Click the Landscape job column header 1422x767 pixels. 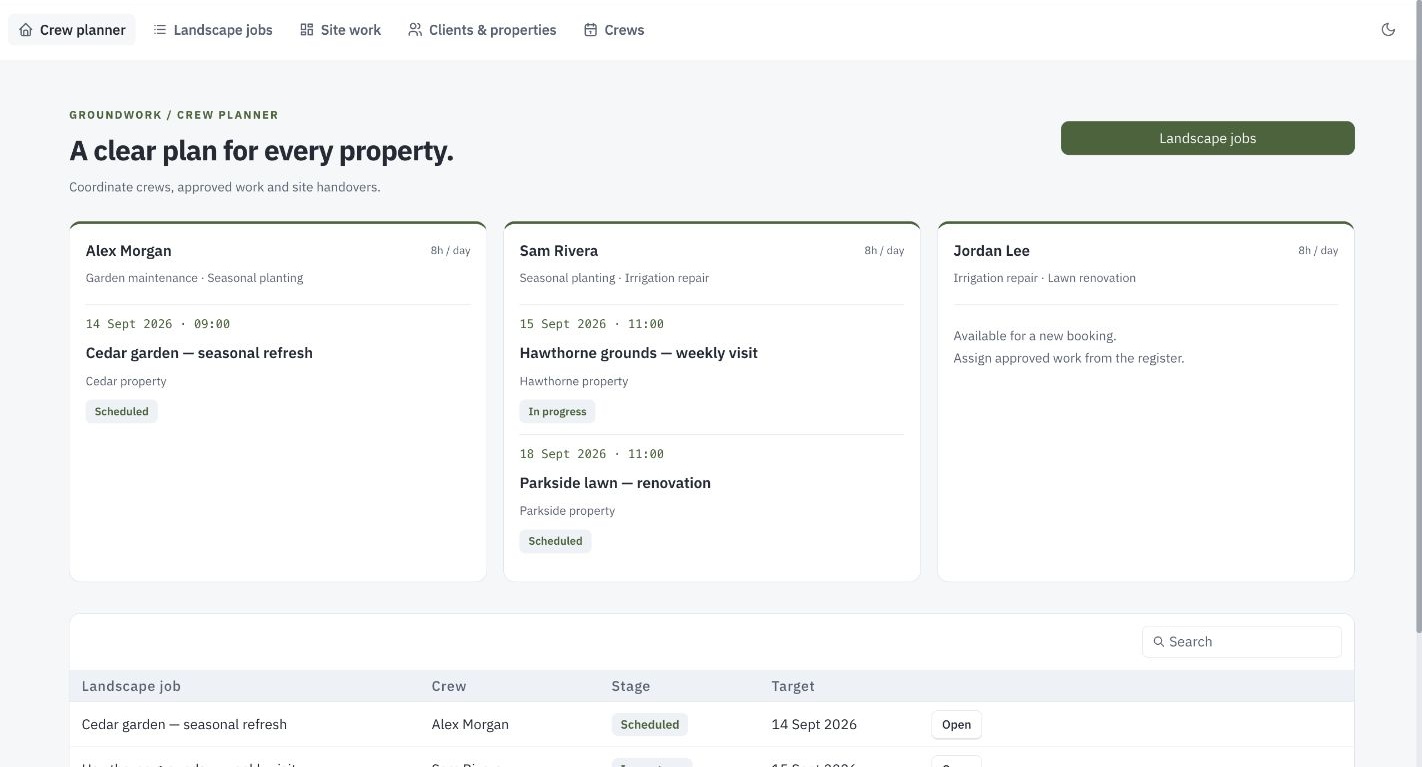[131, 686]
